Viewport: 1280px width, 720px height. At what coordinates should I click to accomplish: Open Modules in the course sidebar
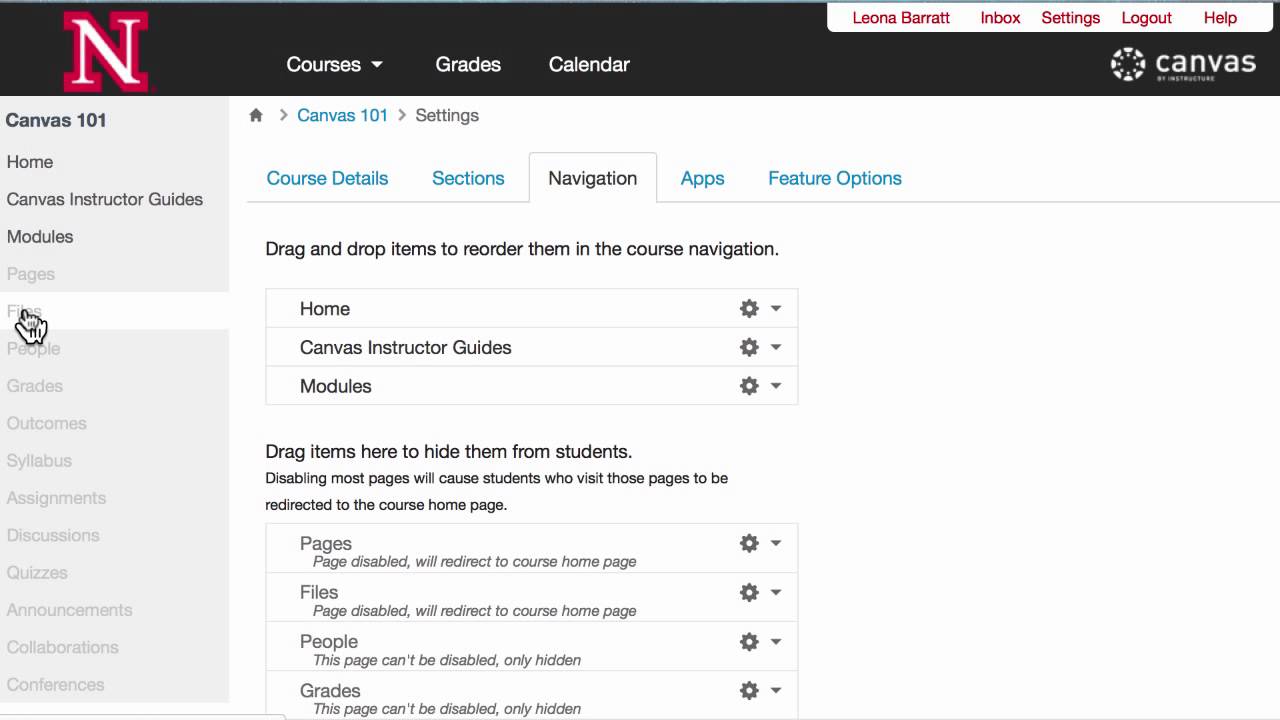40,237
